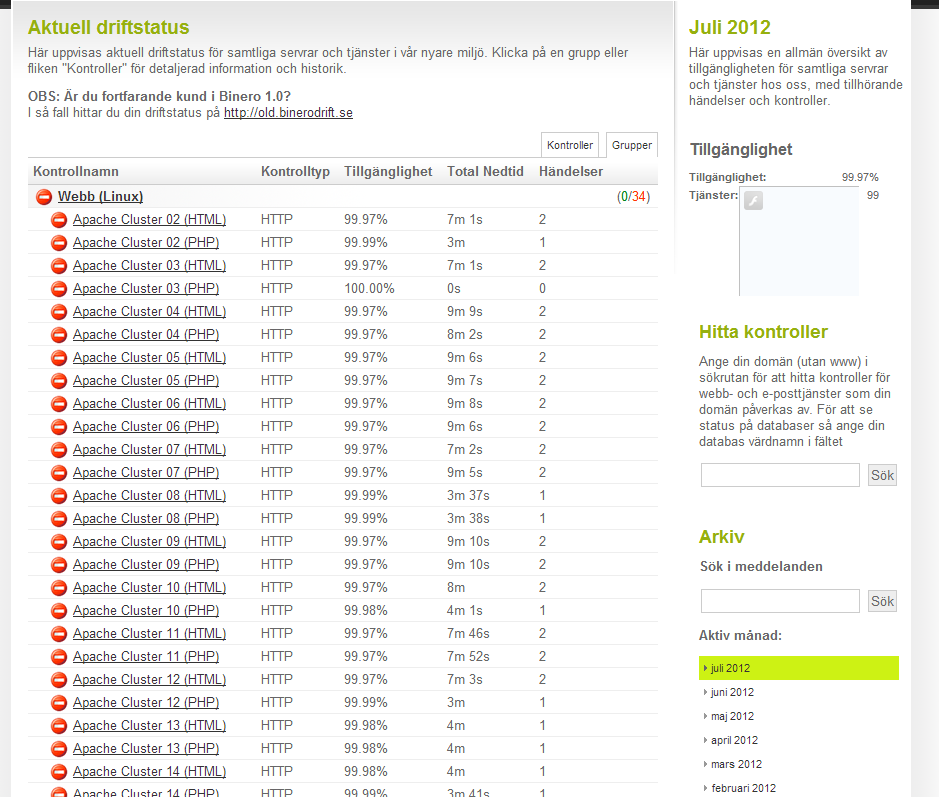Viewport: 939px width, 797px height.
Task: Open Apache Cluster 08 (HTML) details
Action: 149,495
